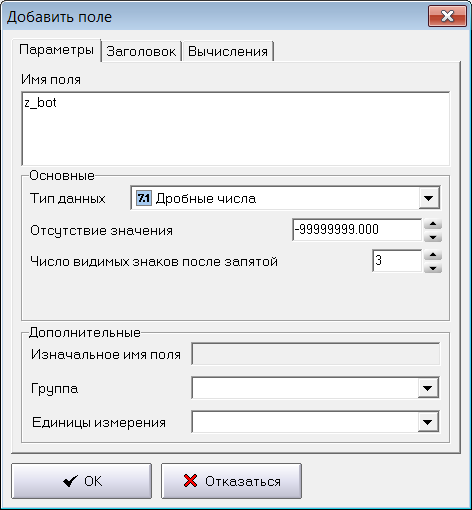This screenshot has width=472, height=510.
Task: Open the Тип данных dropdown list
Action: [429, 198]
